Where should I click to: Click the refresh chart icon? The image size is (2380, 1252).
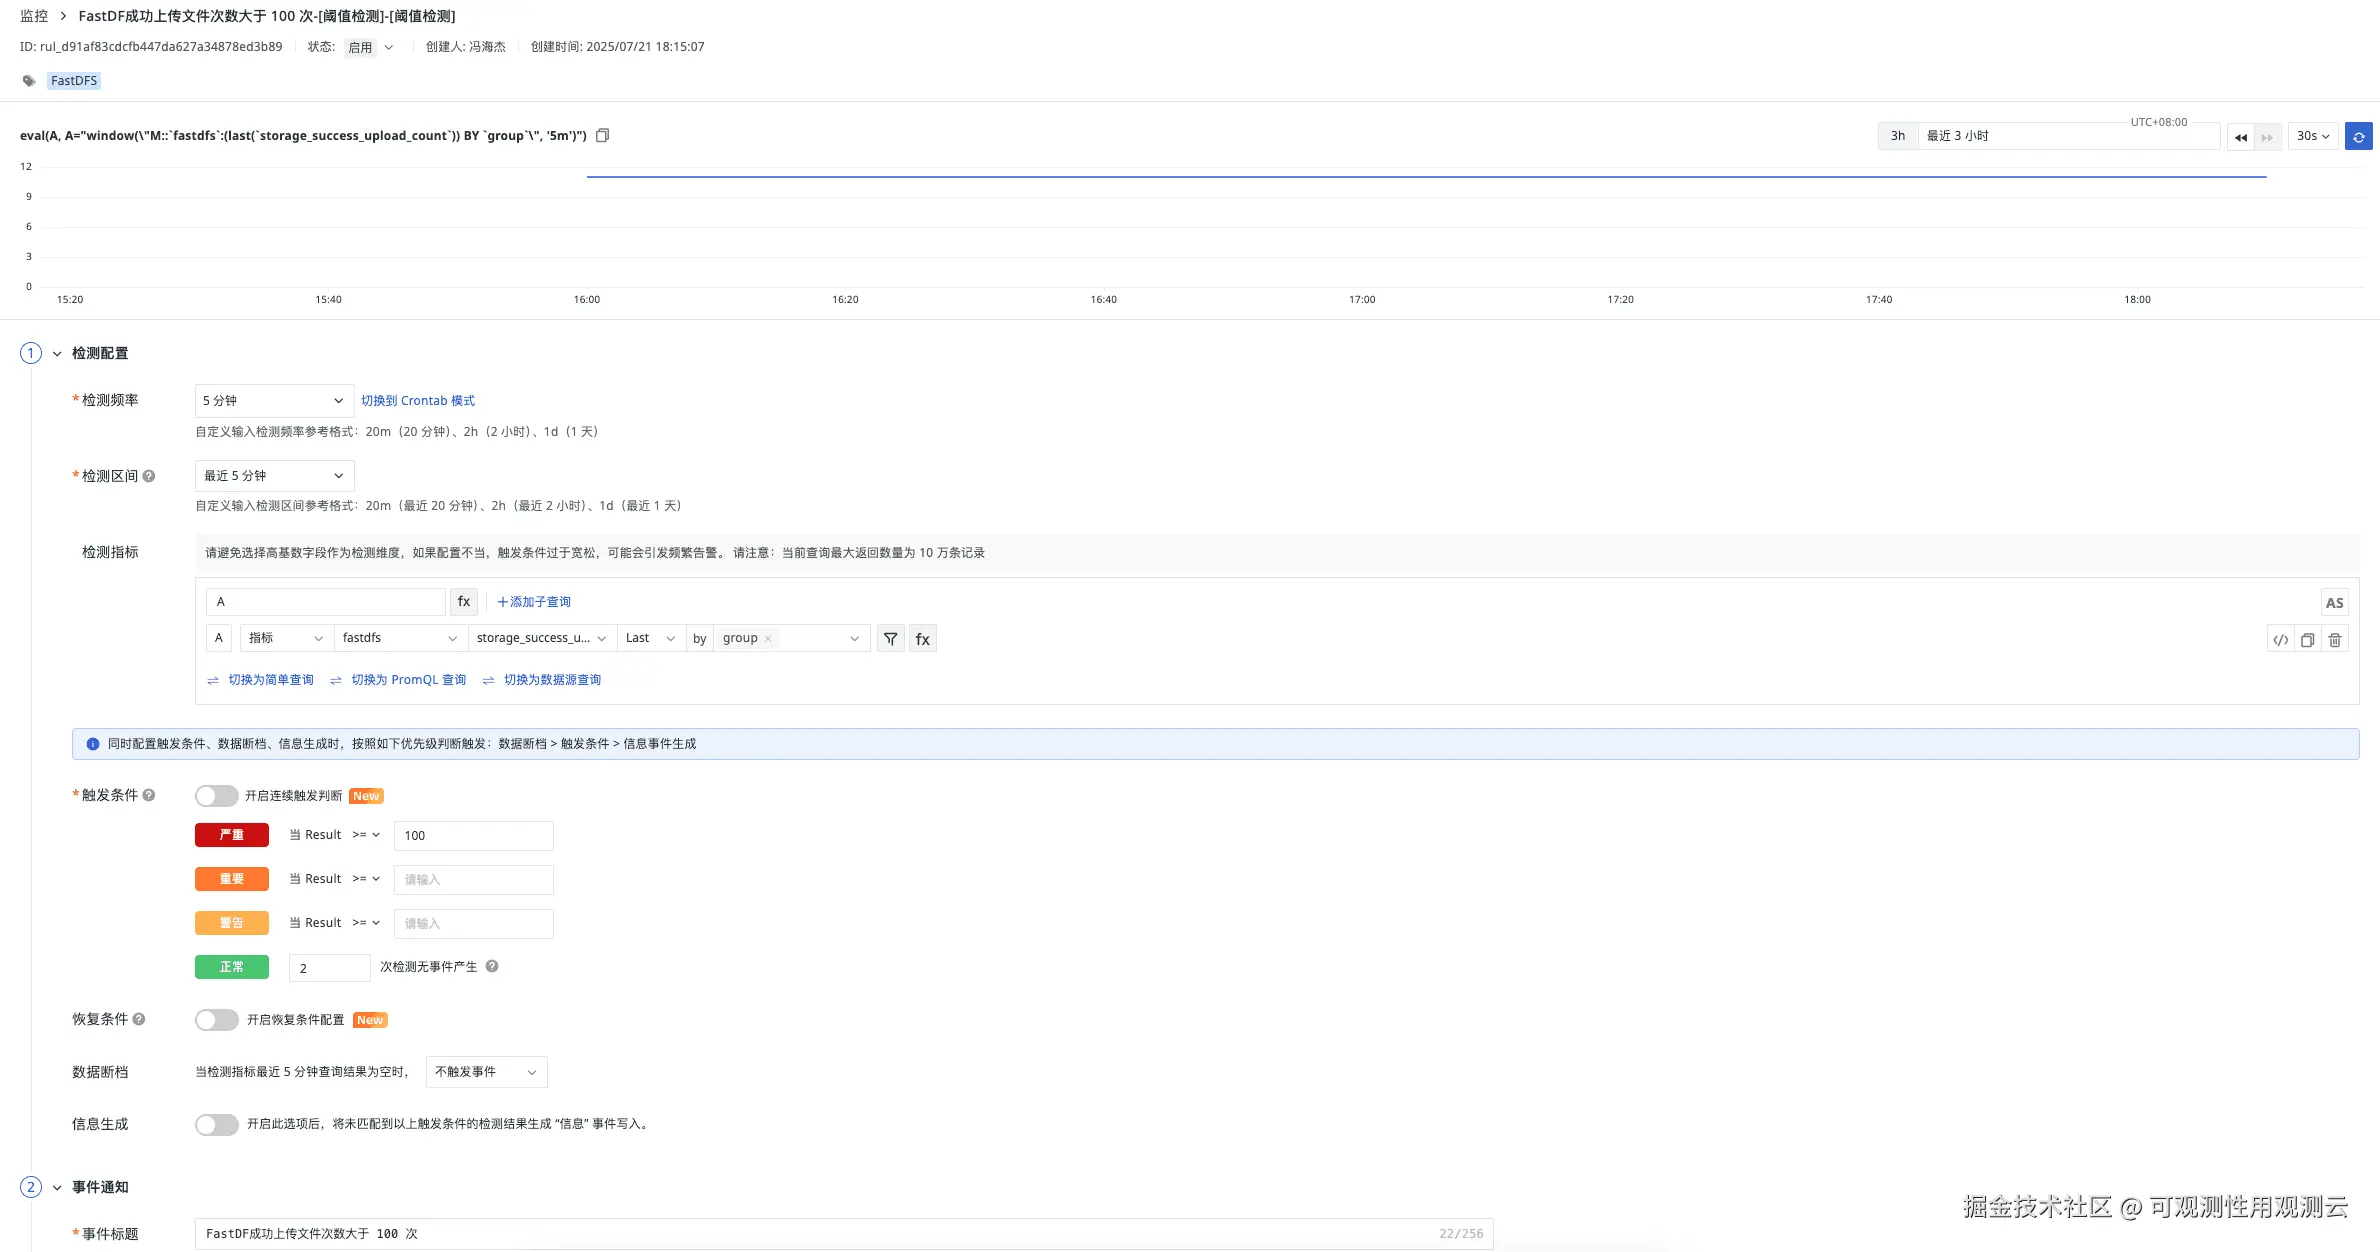[2358, 136]
